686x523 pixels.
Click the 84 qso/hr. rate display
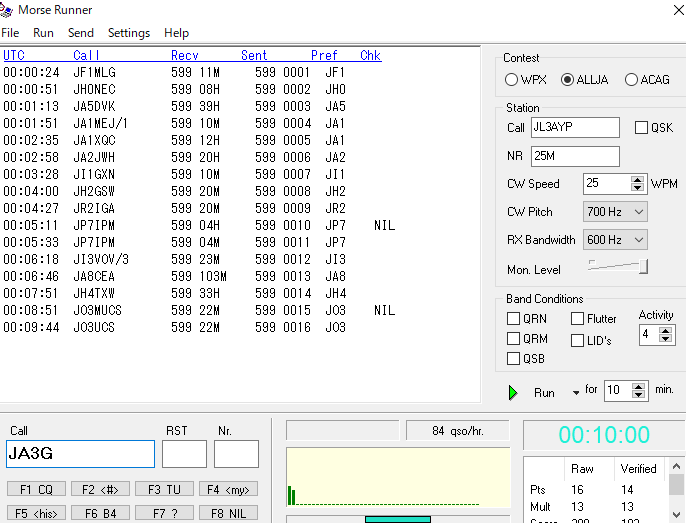click(458, 431)
